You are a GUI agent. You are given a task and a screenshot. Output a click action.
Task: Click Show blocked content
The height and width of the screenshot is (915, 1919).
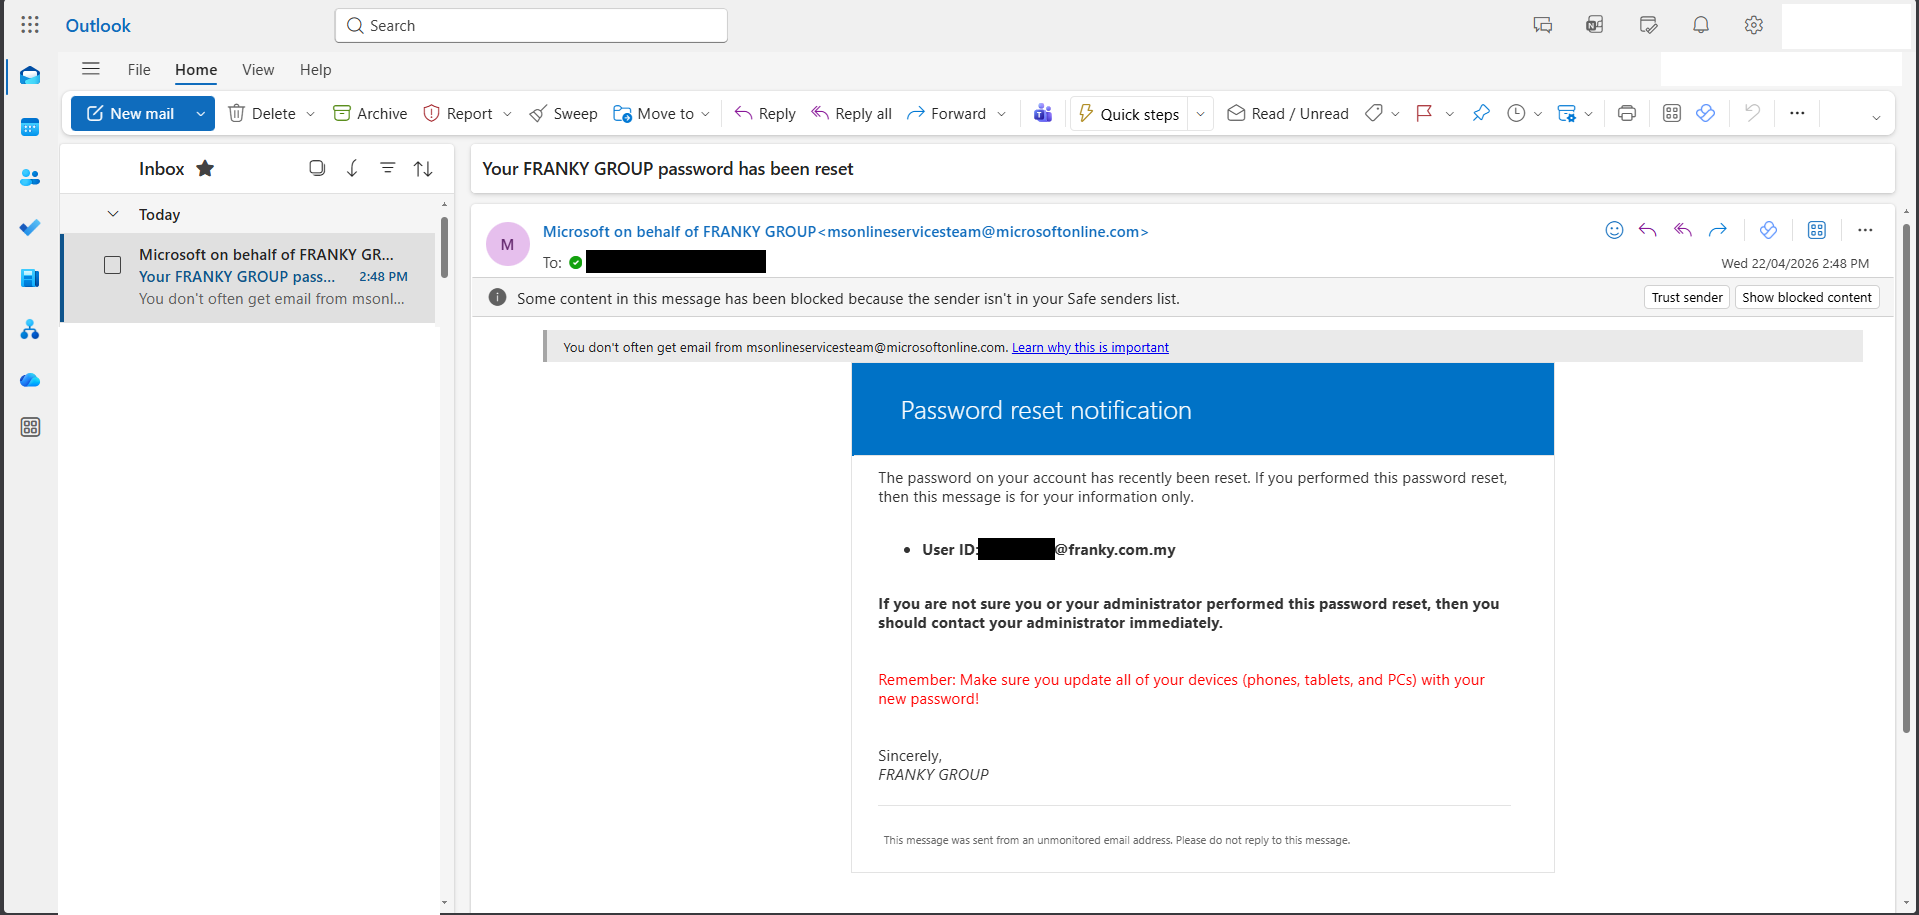tap(1807, 297)
